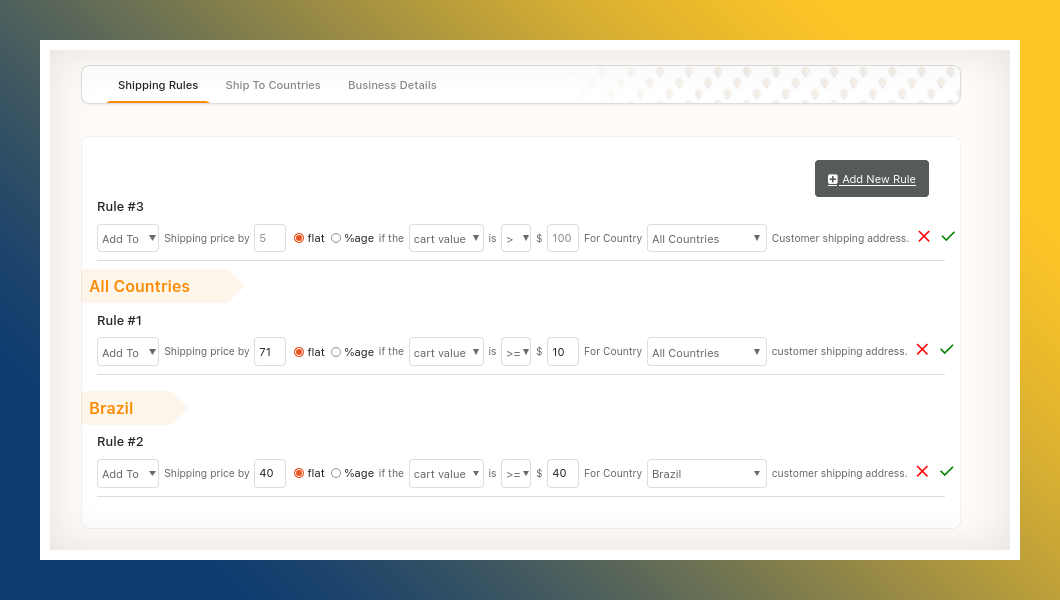
Task: Confirm Rule #1 using green checkmark
Action: pyautogui.click(x=946, y=350)
